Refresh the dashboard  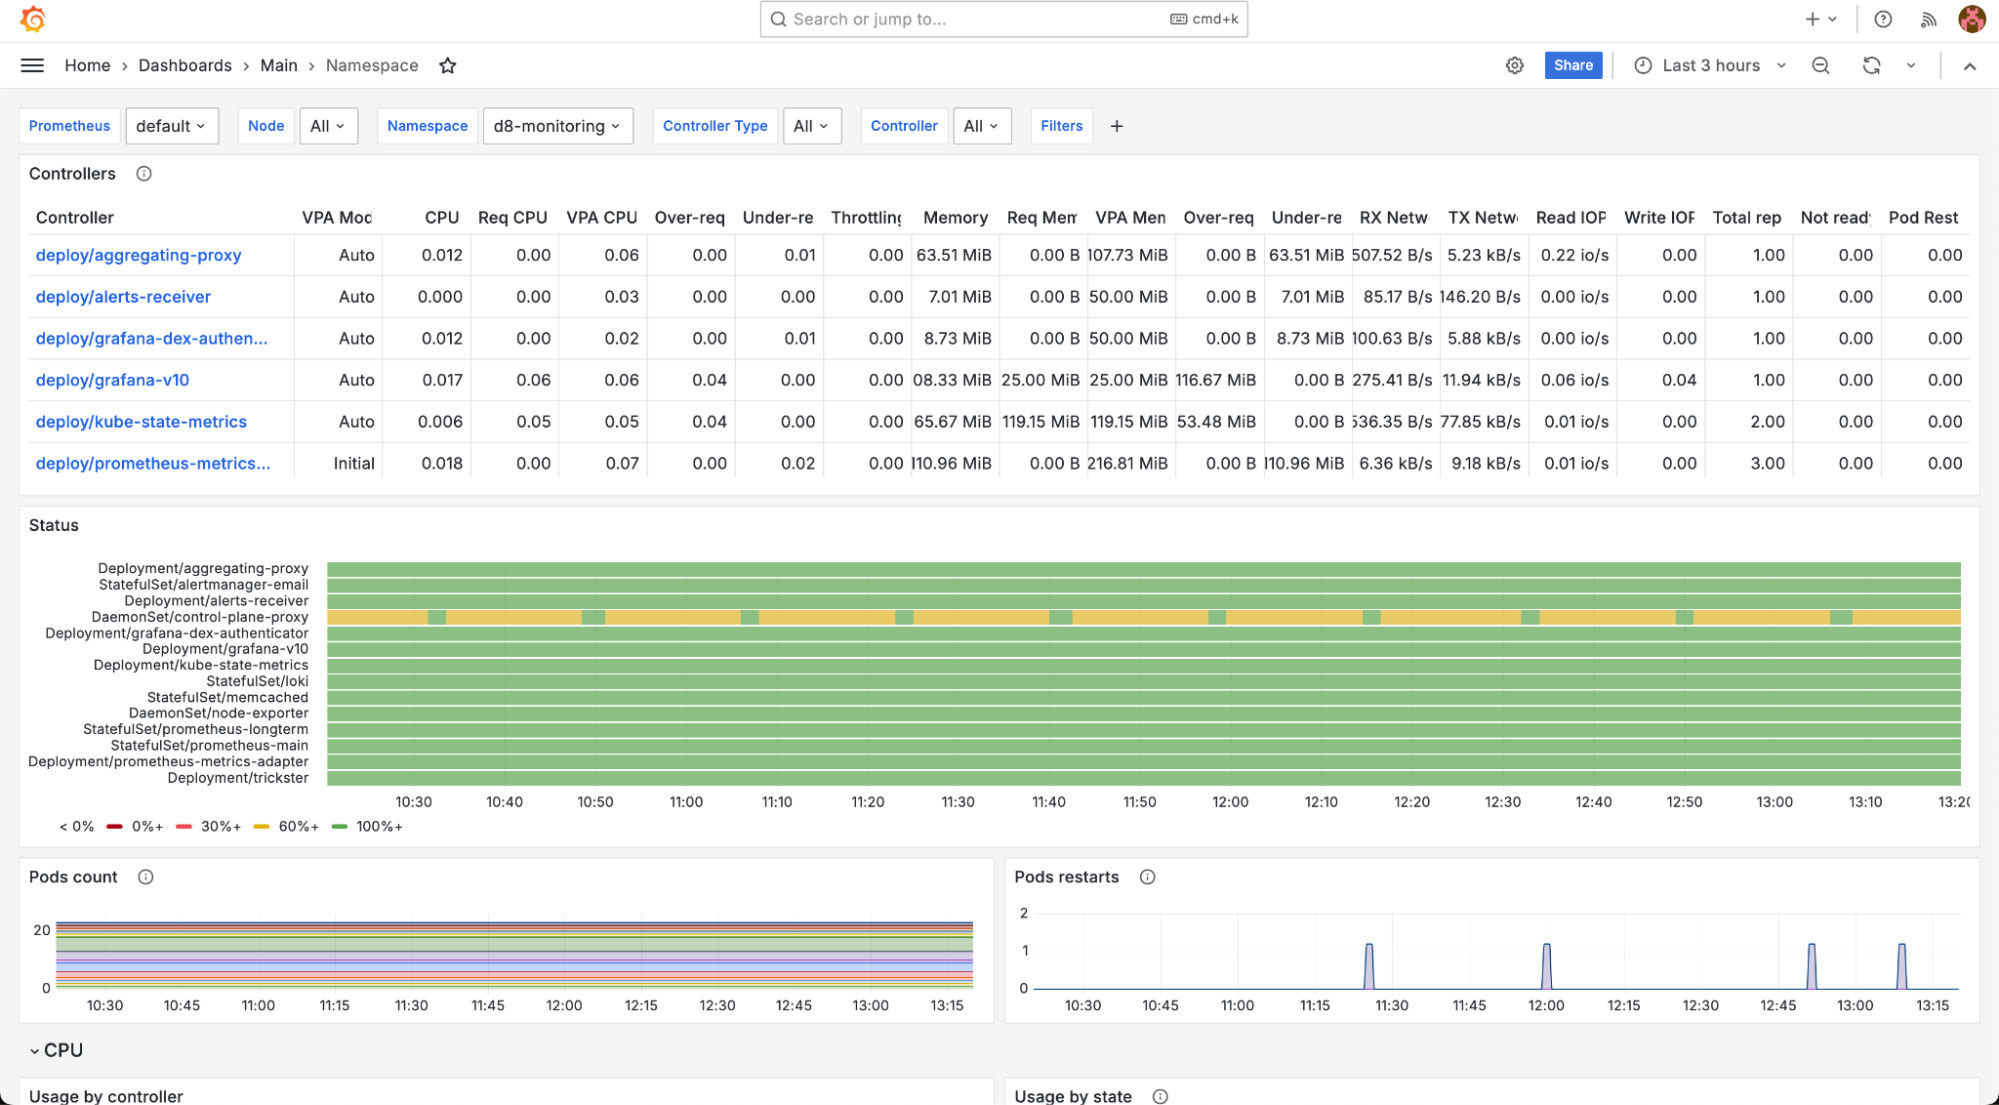(x=1871, y=65)
